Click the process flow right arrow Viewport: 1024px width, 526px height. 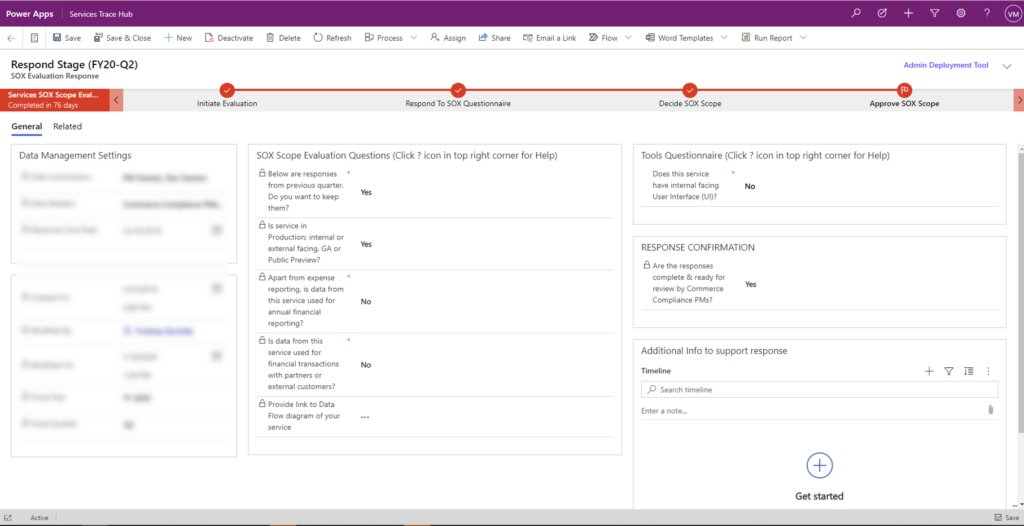coord(1019,100)
